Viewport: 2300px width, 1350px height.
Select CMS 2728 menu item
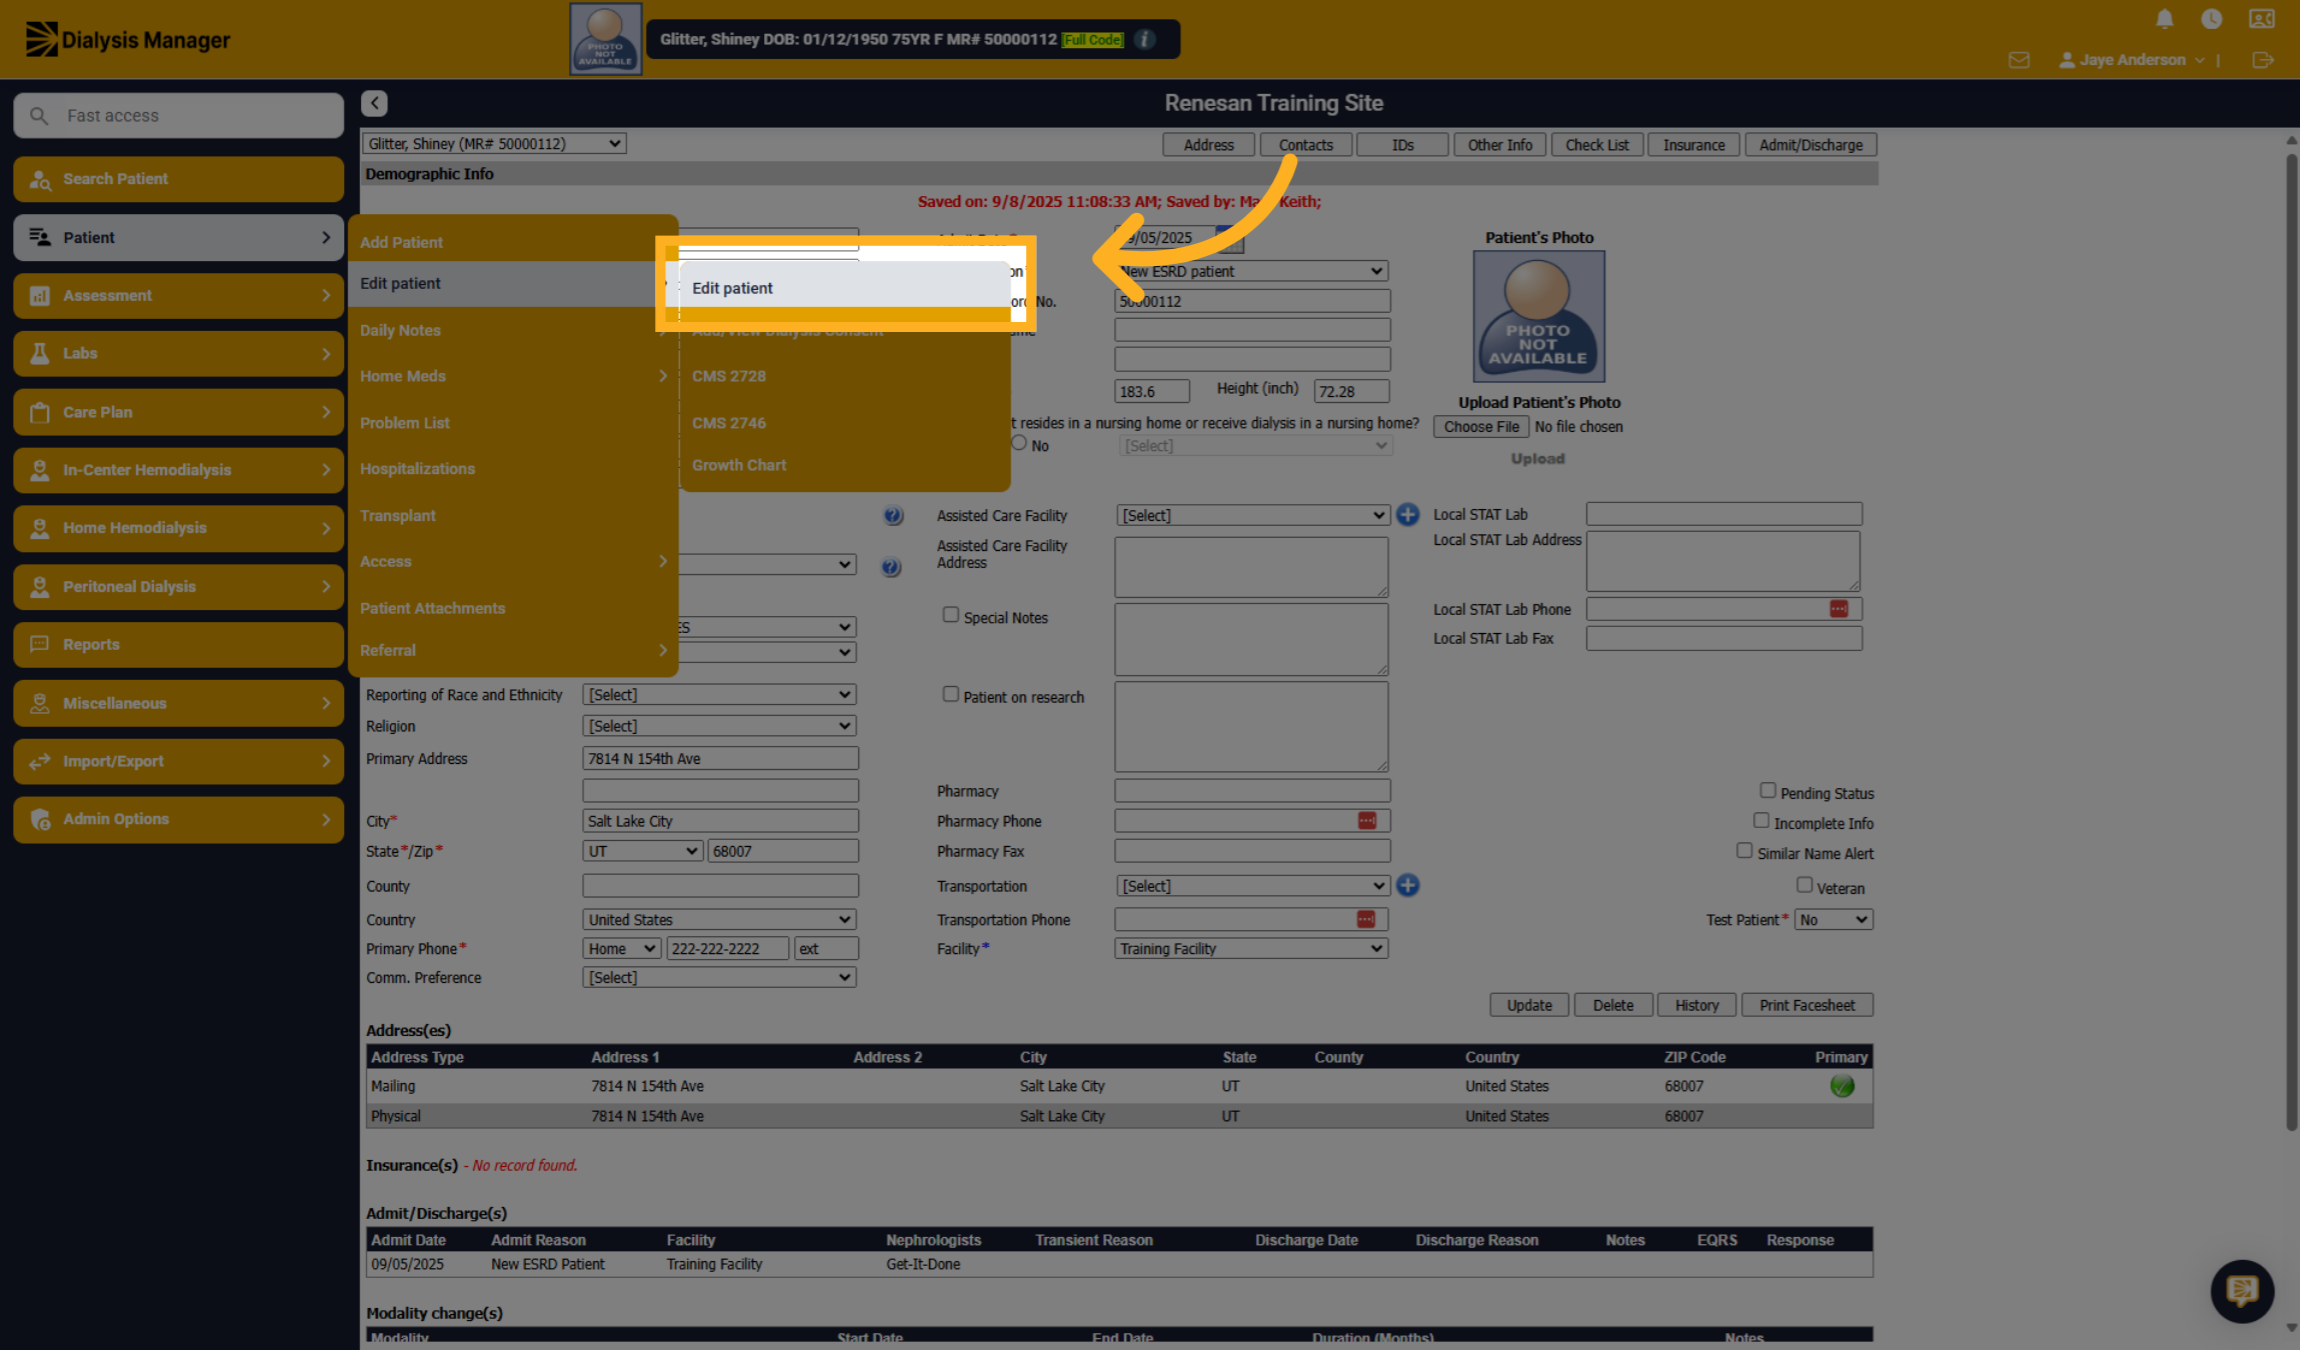pos(729,376)
